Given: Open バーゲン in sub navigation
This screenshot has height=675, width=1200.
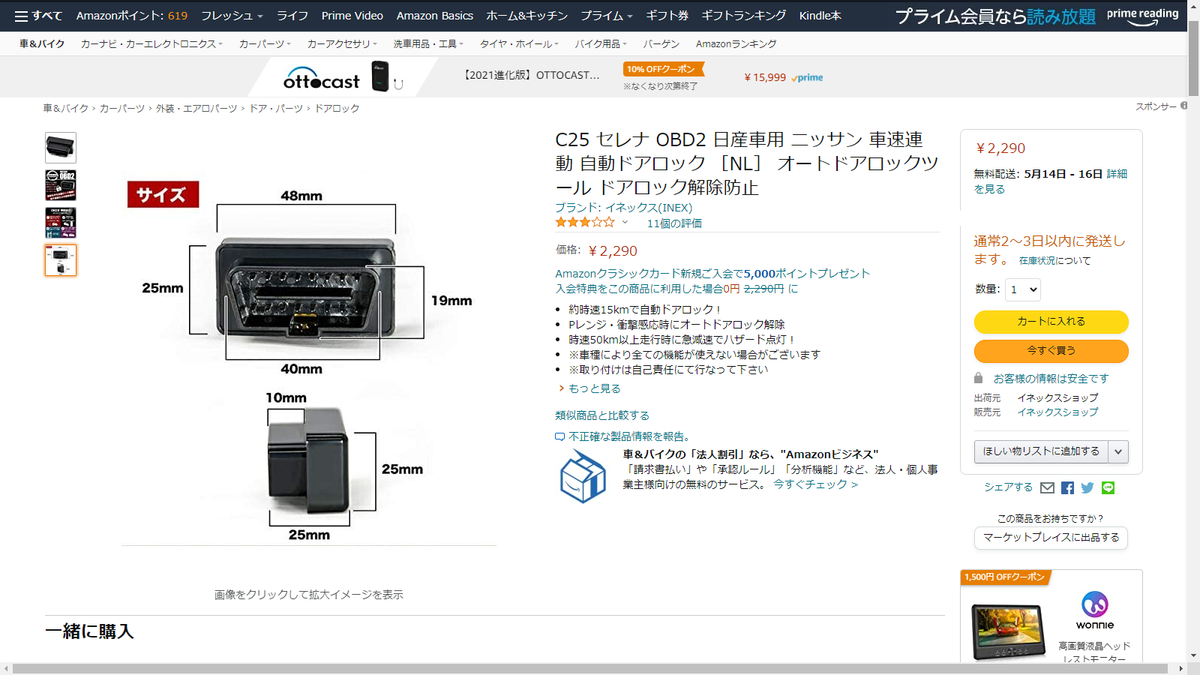Looking at the screenshot, I should 661,44.
